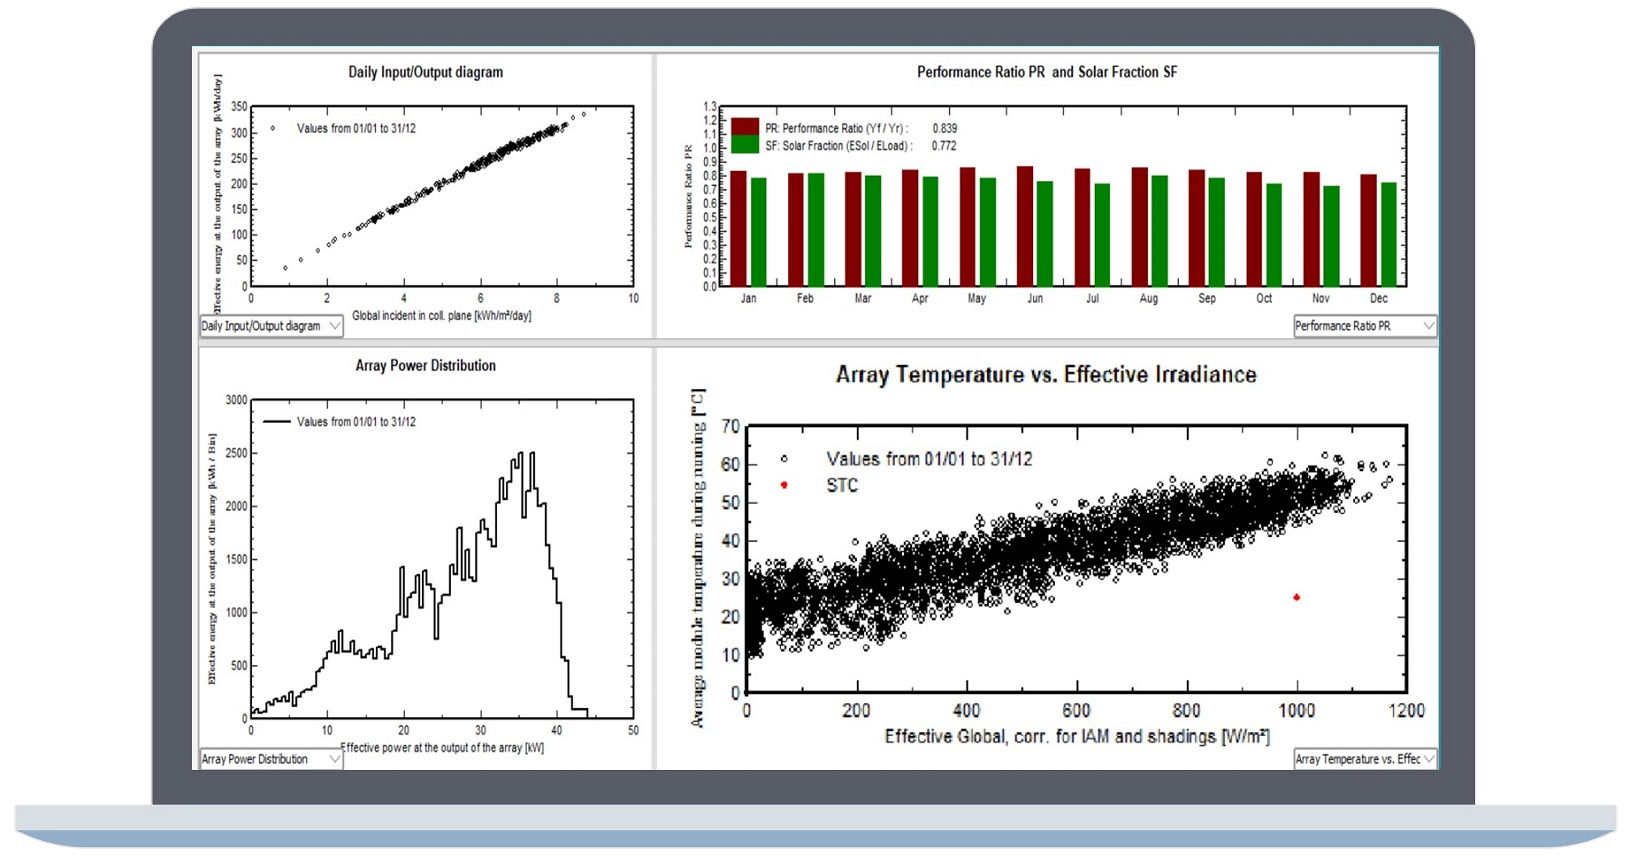Click the green SF legend swatch
The width and height of the screenshot is (1630, 860).
click(745, 145)
